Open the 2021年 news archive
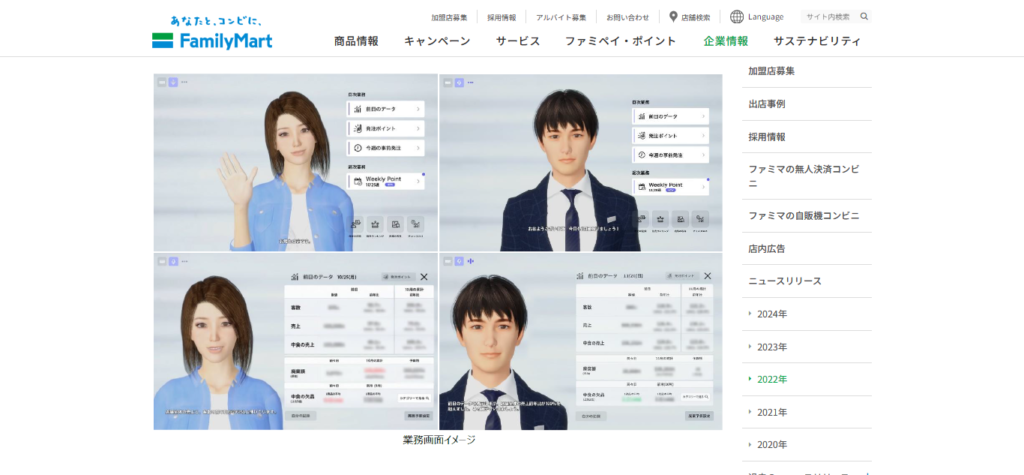 tap(771, 412)
